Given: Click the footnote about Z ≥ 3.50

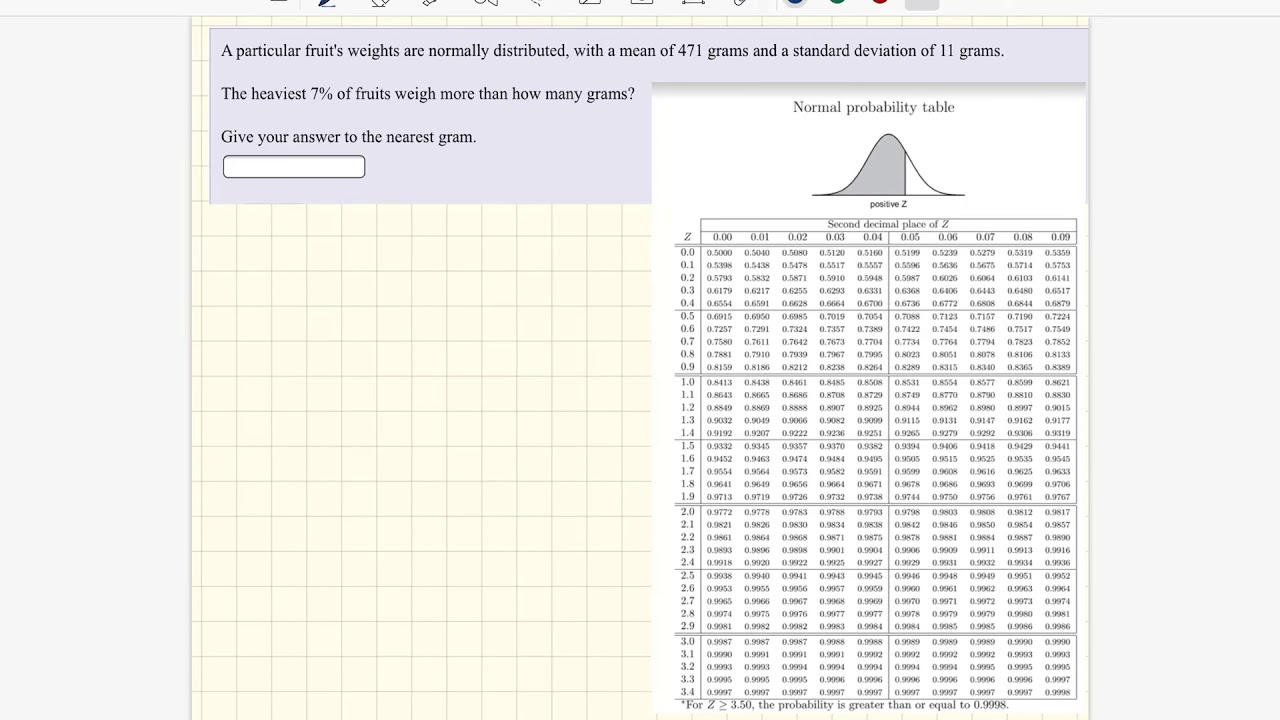Looking at the screenshot, I should coord(845,705).
